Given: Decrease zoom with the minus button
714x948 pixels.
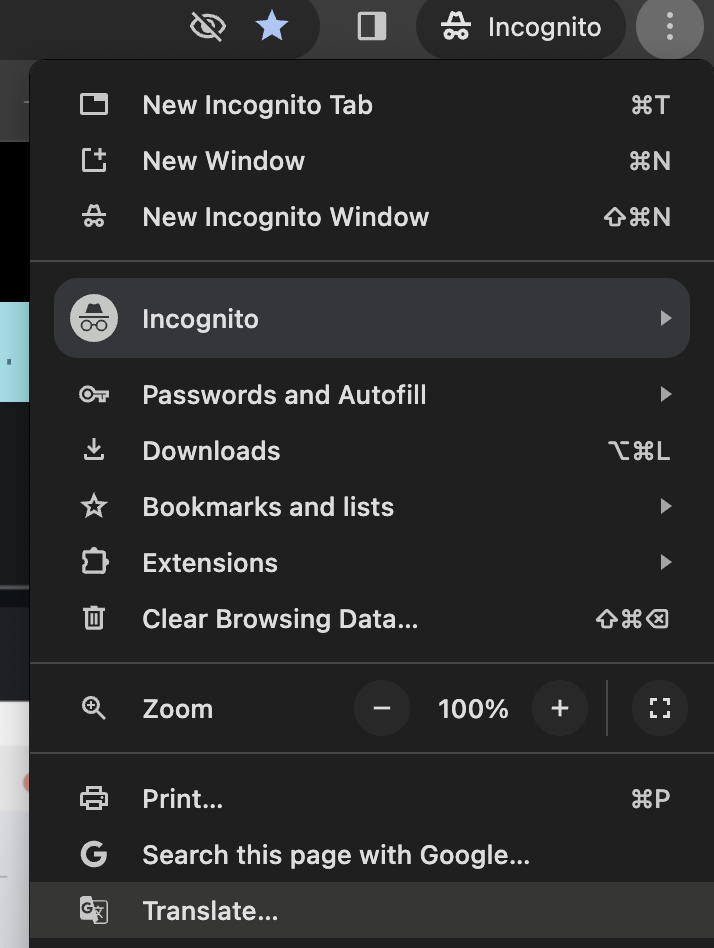Looking at the screenshot, I should coord(381,709).
